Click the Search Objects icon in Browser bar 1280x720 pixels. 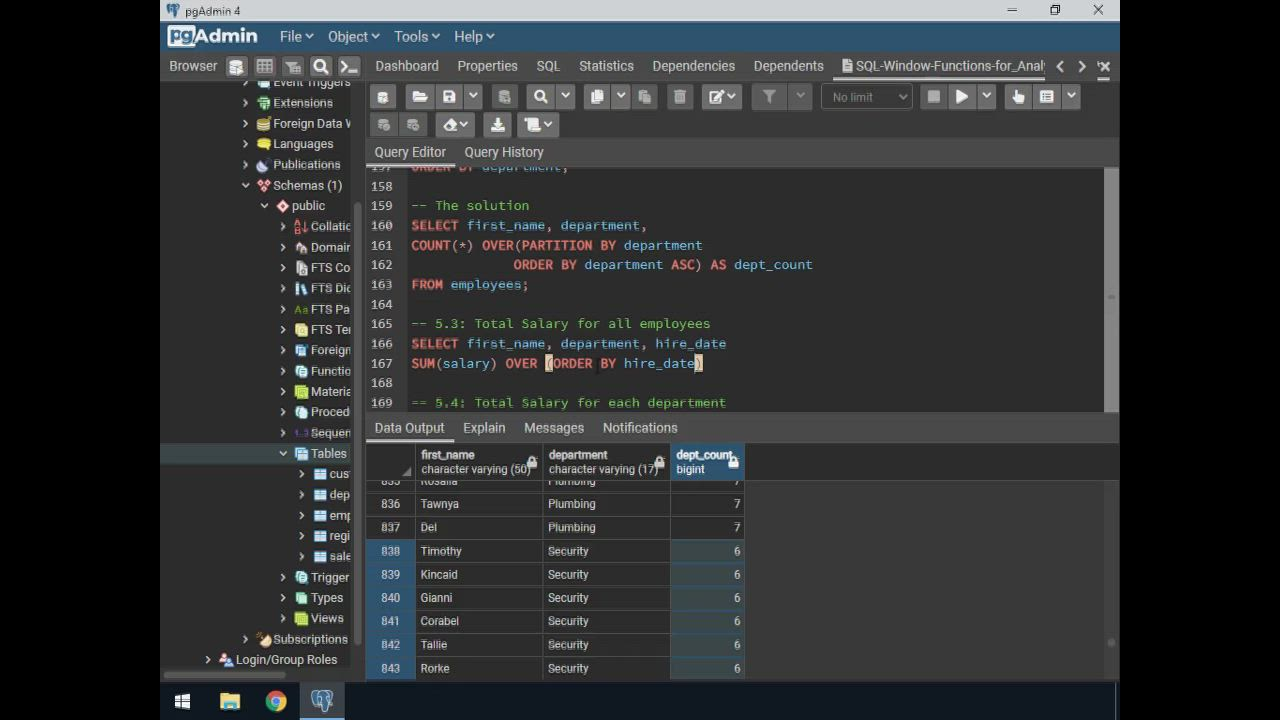coord(321,67)
